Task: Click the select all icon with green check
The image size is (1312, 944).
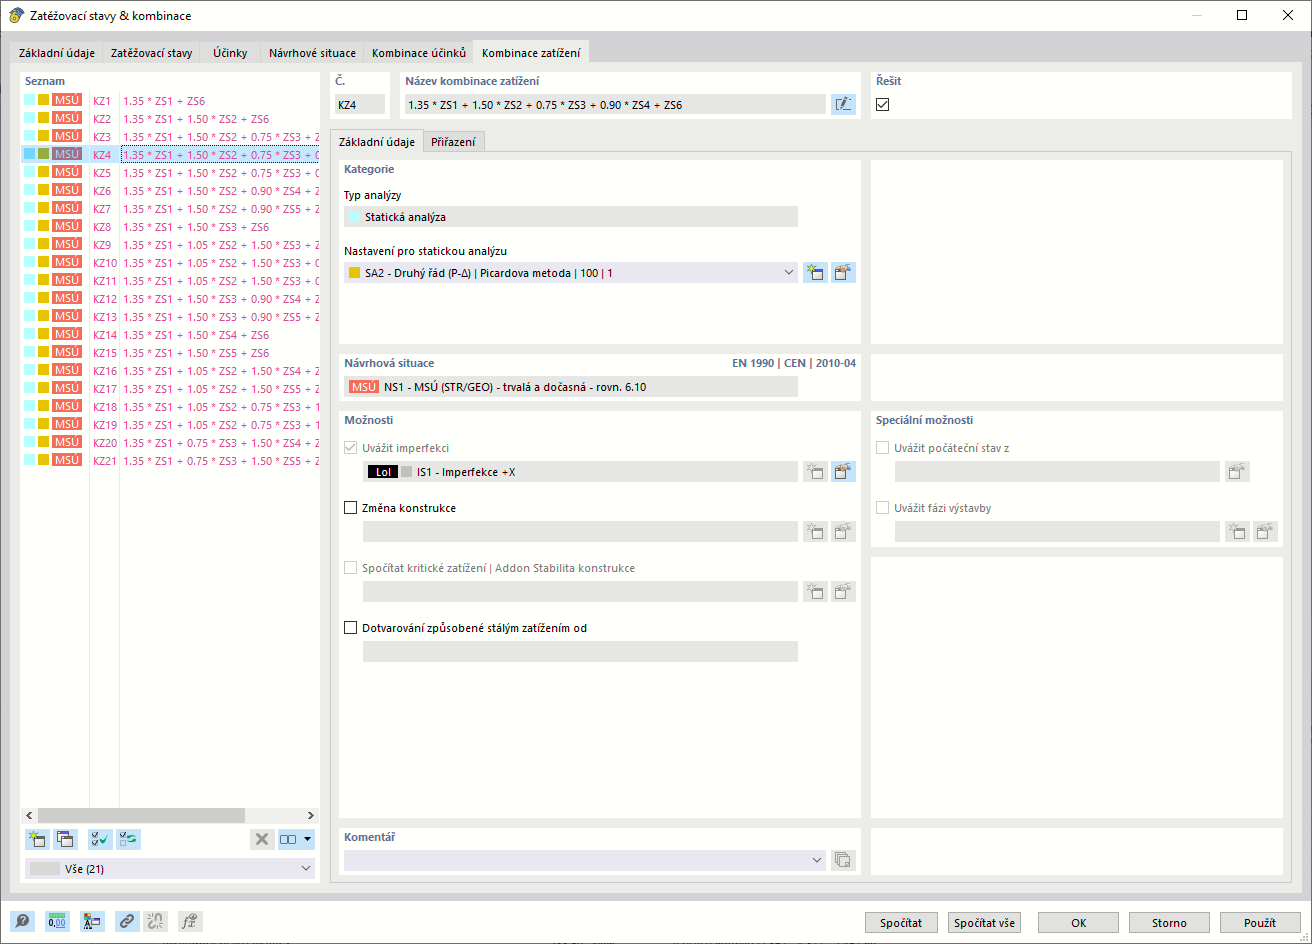Action: [100, 839]
